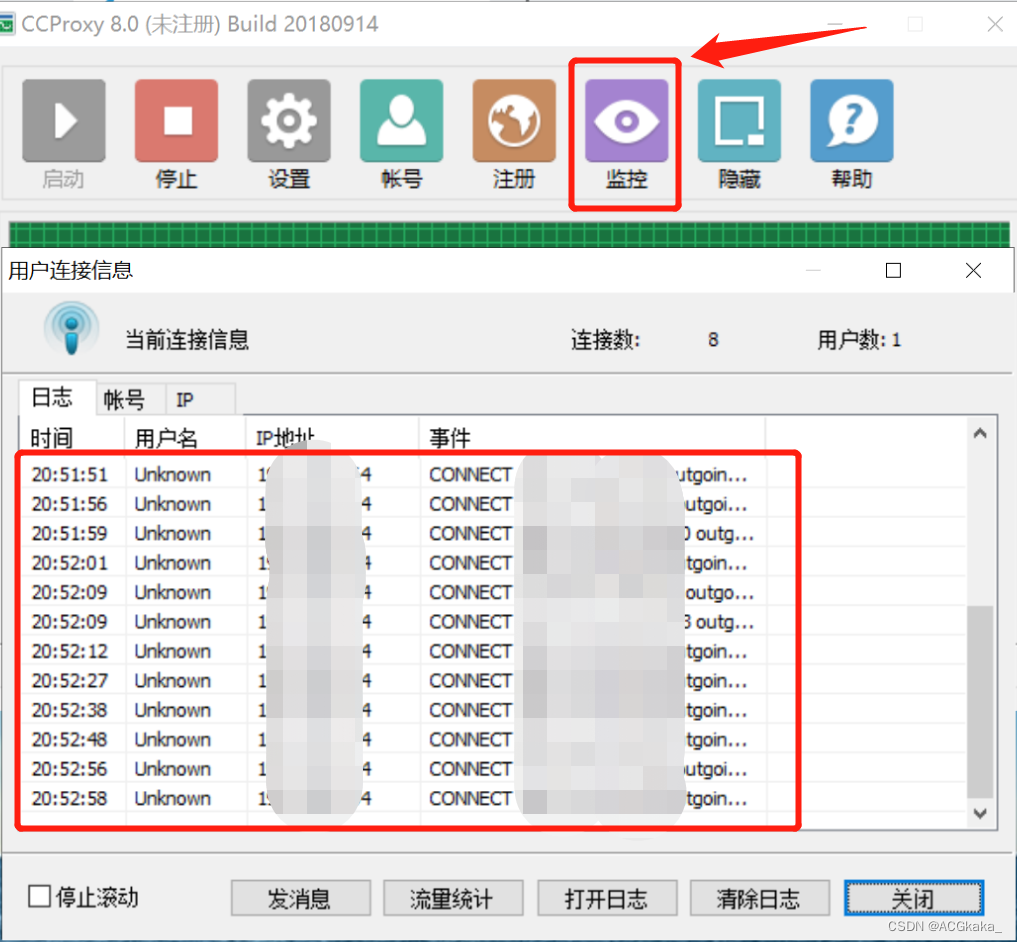The height and width of the screenshot is (942, 1017).
Task: Click the 清除日志 button
Action: 760,899
